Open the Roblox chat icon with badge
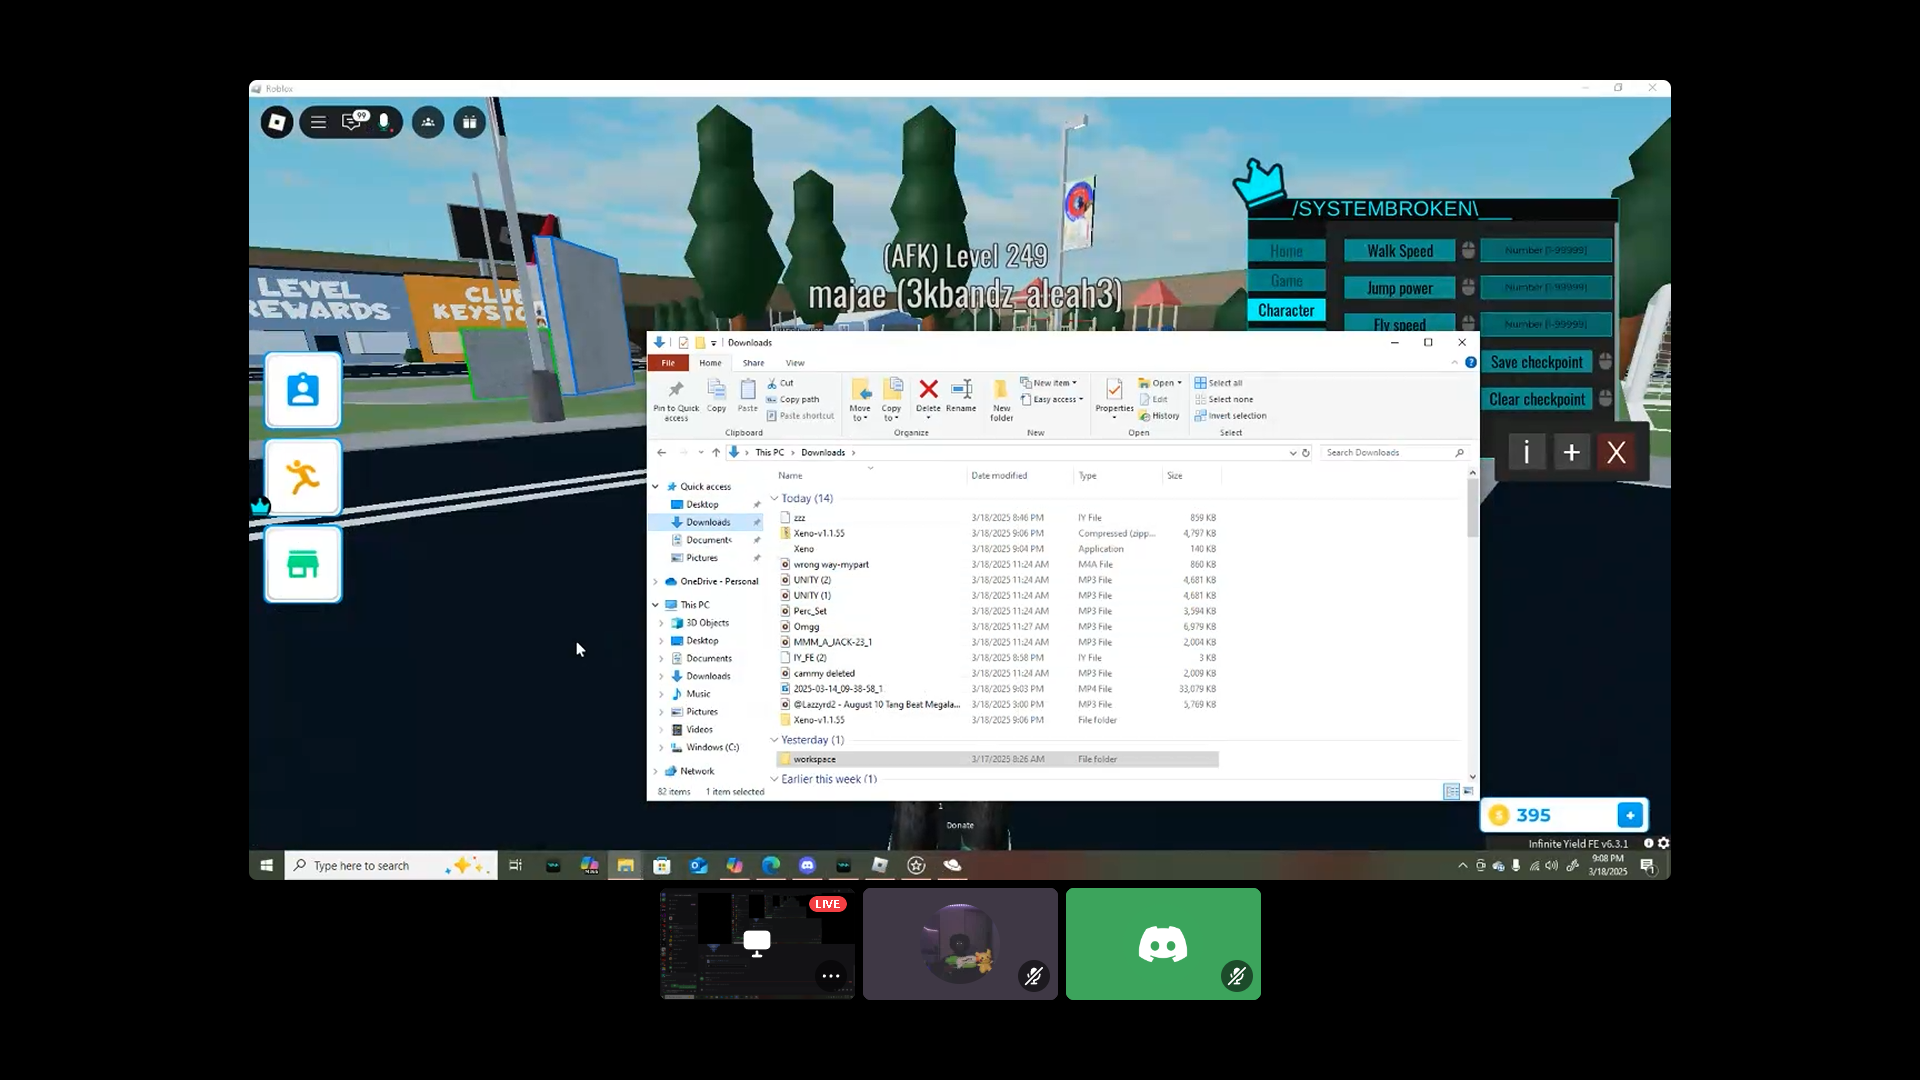Image resolution: width=1920 pixels, height=1080 pixels. [352, 121]
